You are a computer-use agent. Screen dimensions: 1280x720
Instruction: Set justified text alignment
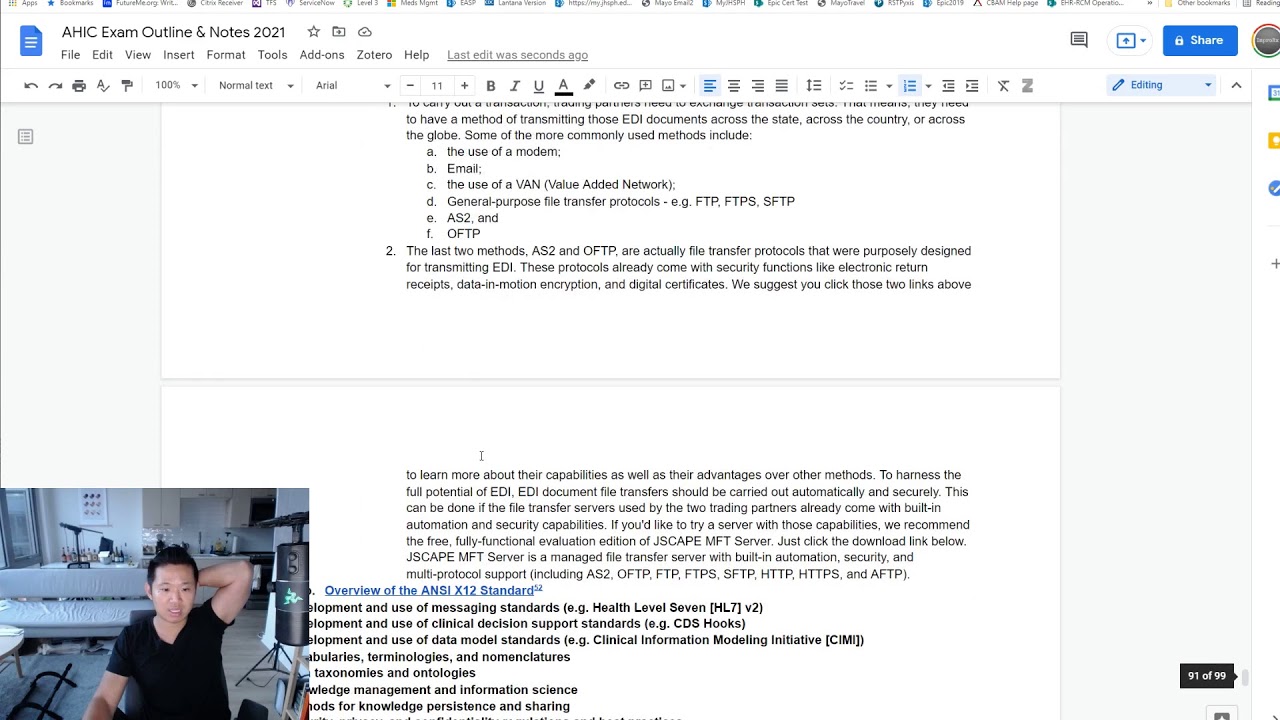tap(782, 86)
